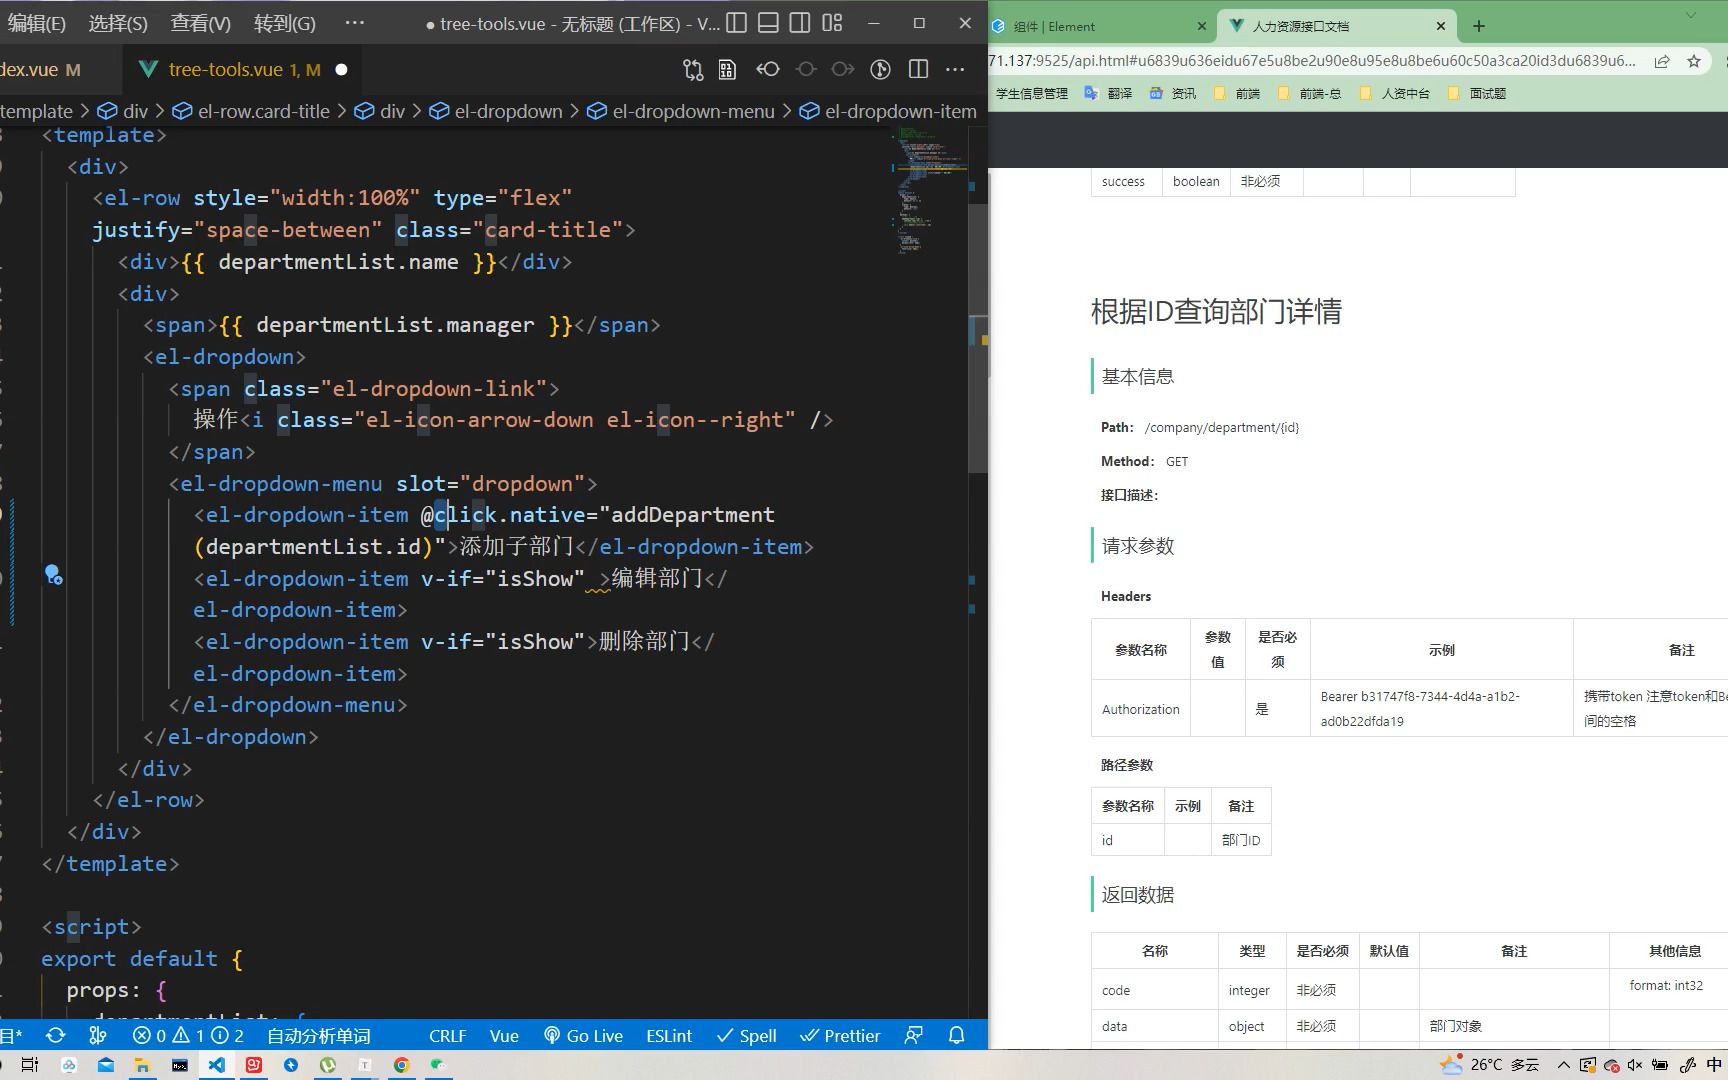Click 自动分析单词 in the status bar
1728x1080 pixels.
click(318, 1035)
